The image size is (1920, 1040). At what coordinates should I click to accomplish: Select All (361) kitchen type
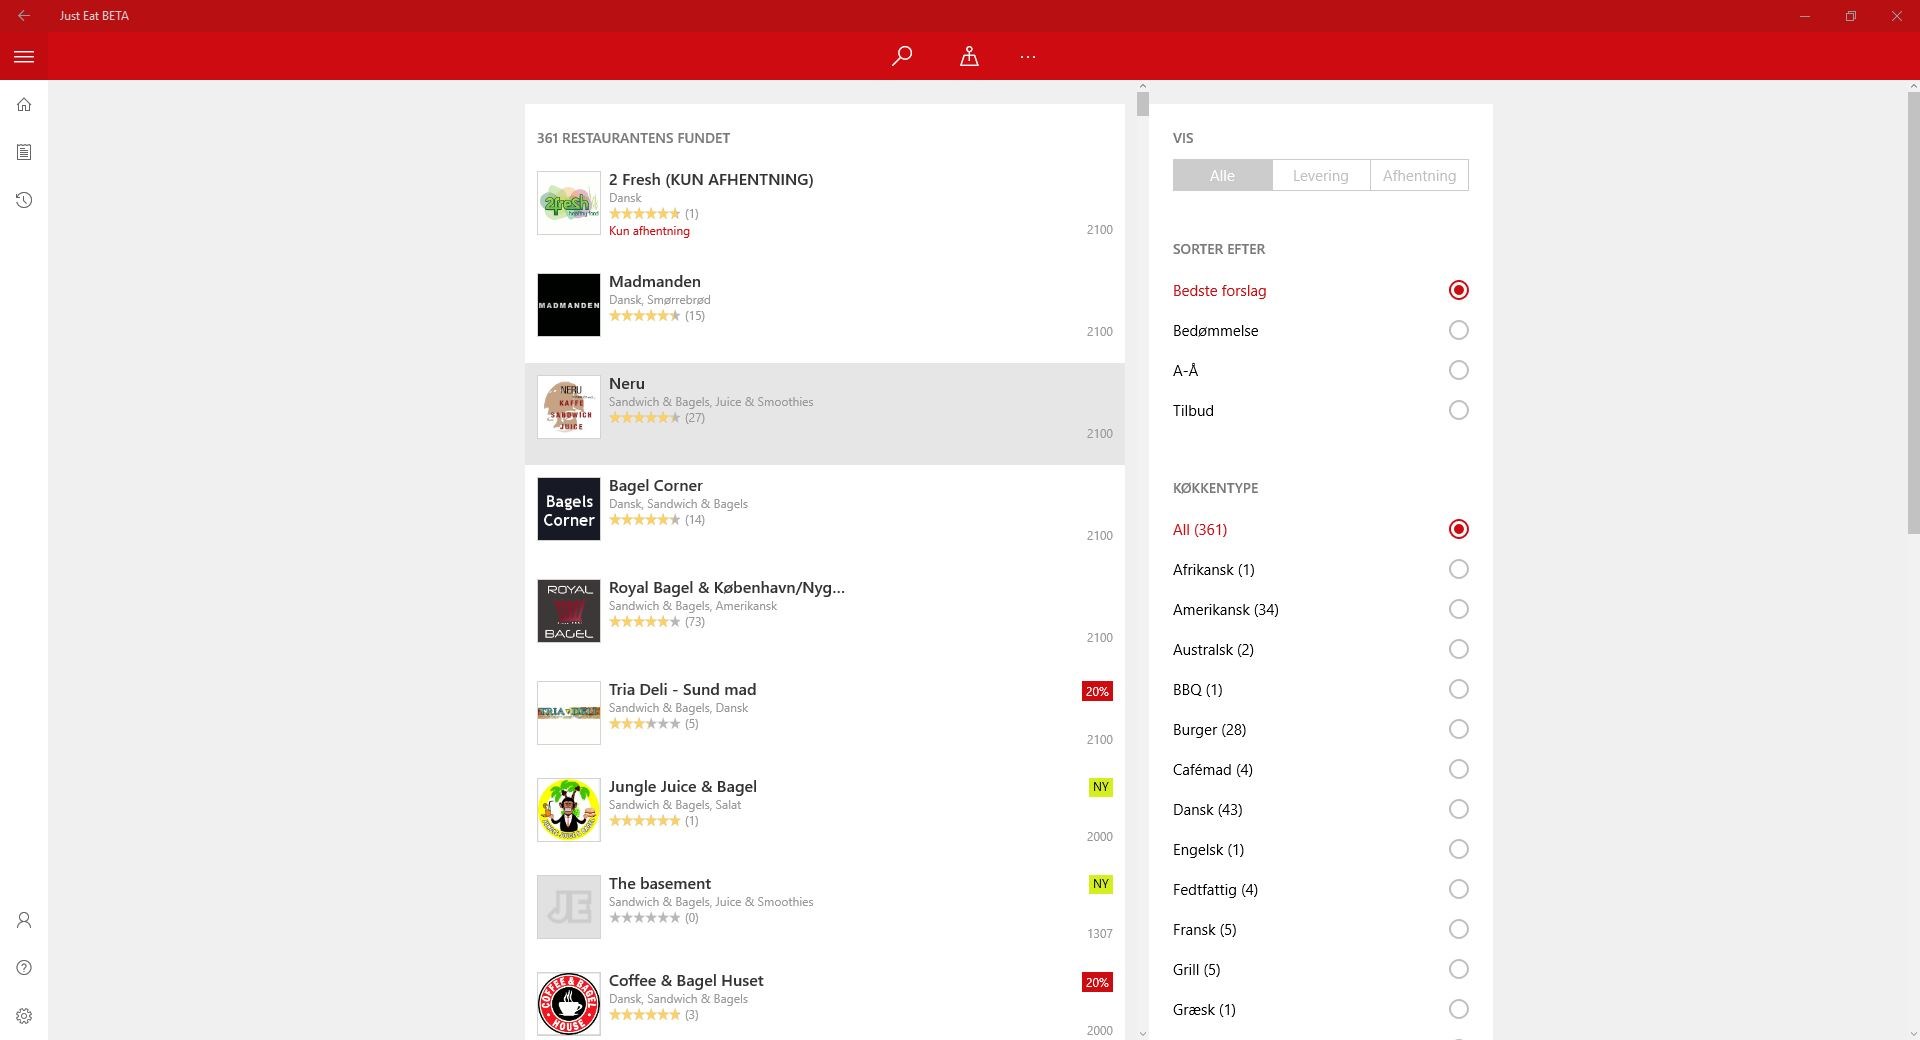click(1320, 529)
